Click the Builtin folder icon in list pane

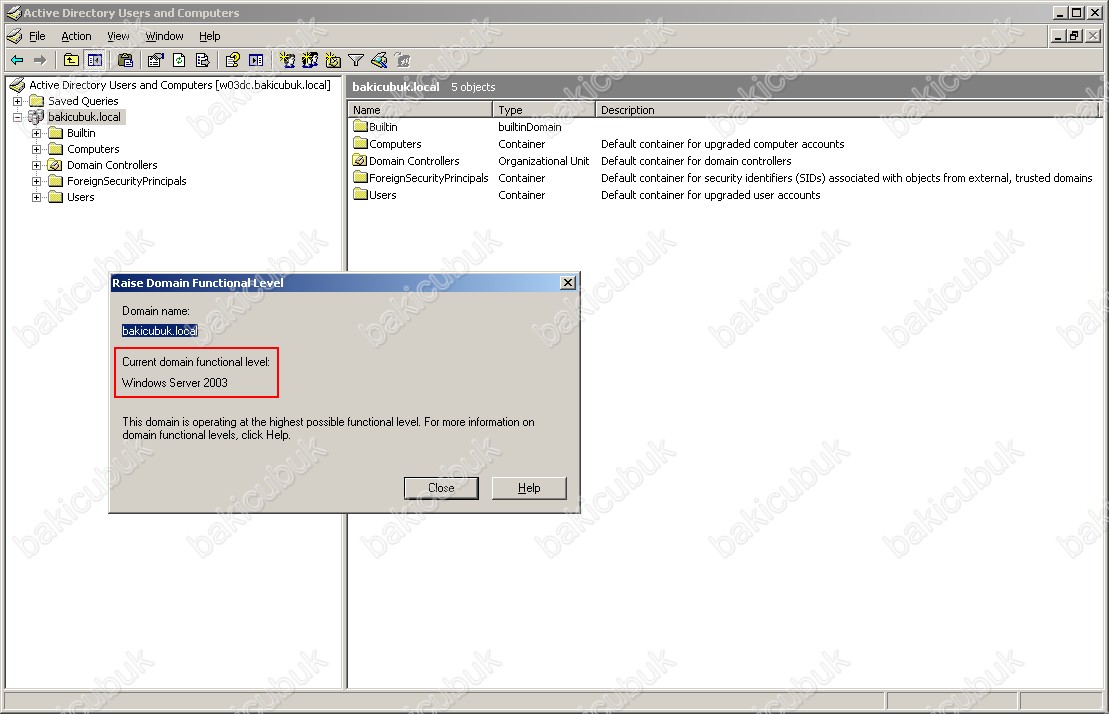(x=360, y=127)
